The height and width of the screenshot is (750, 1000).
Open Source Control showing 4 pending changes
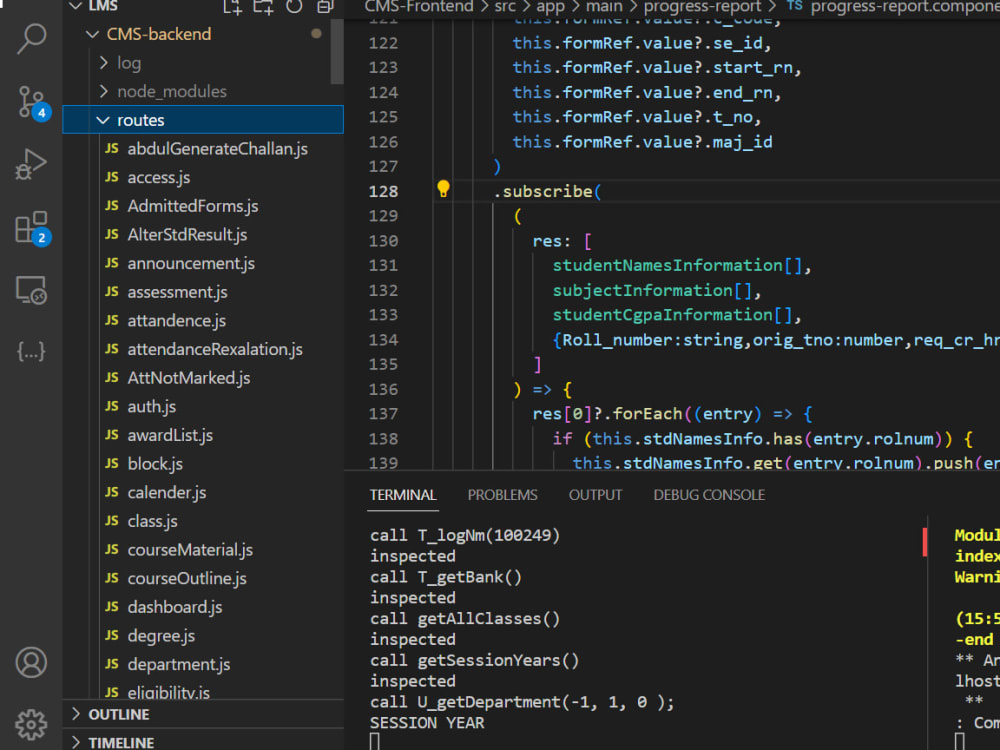pyautogui.click(x=29, y=103)
